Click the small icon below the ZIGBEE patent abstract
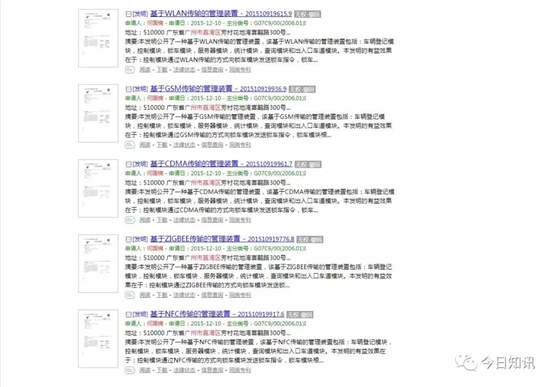The height and width of the screenshot is (387, 553). 130,295
